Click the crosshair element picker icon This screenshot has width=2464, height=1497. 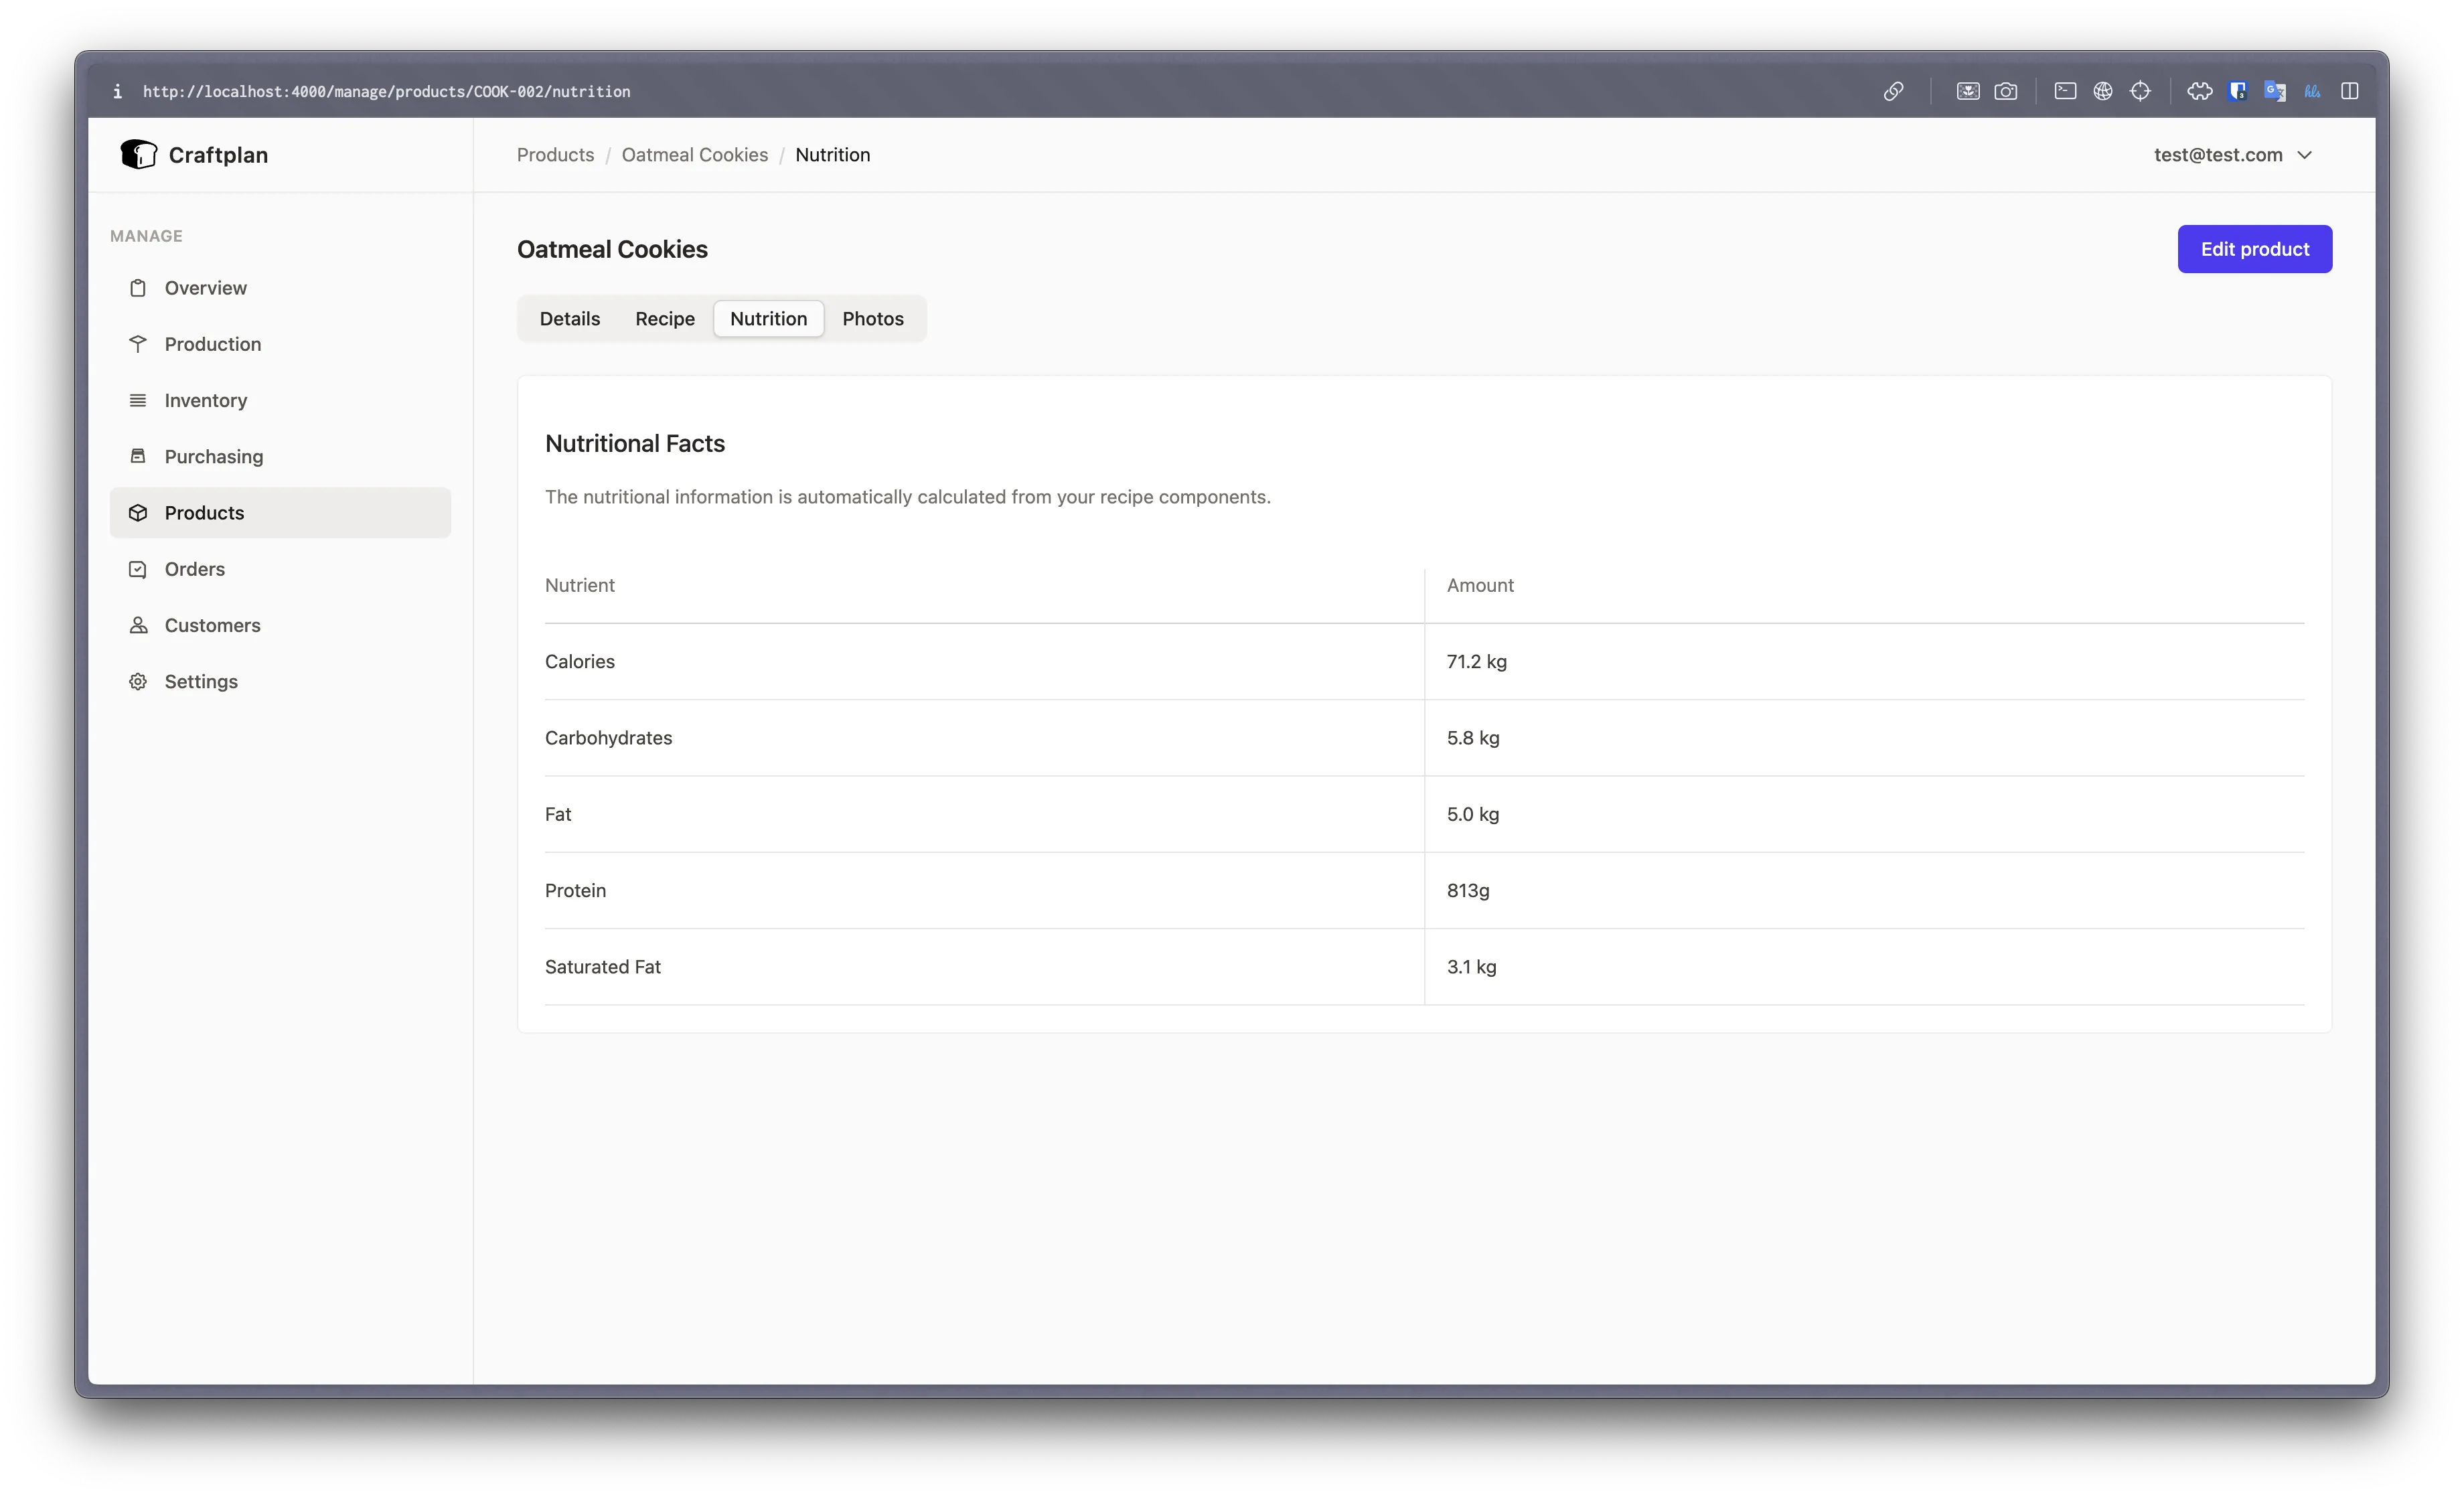click(2140, 91)
